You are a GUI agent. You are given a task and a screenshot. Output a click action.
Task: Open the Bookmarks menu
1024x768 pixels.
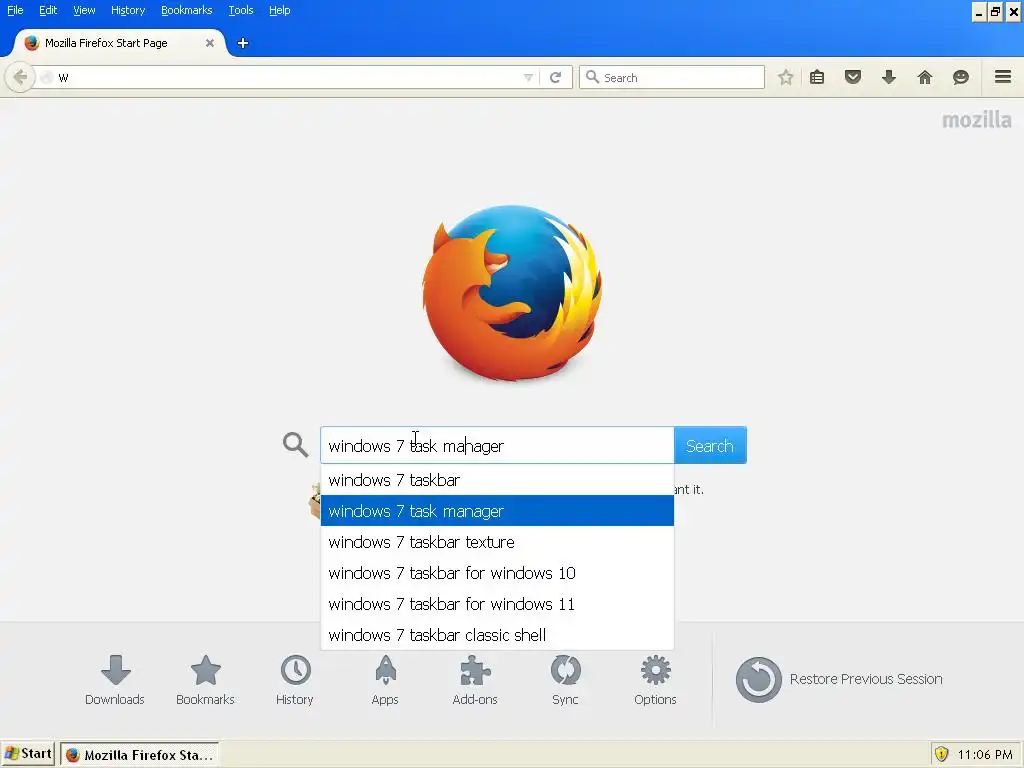187,10
